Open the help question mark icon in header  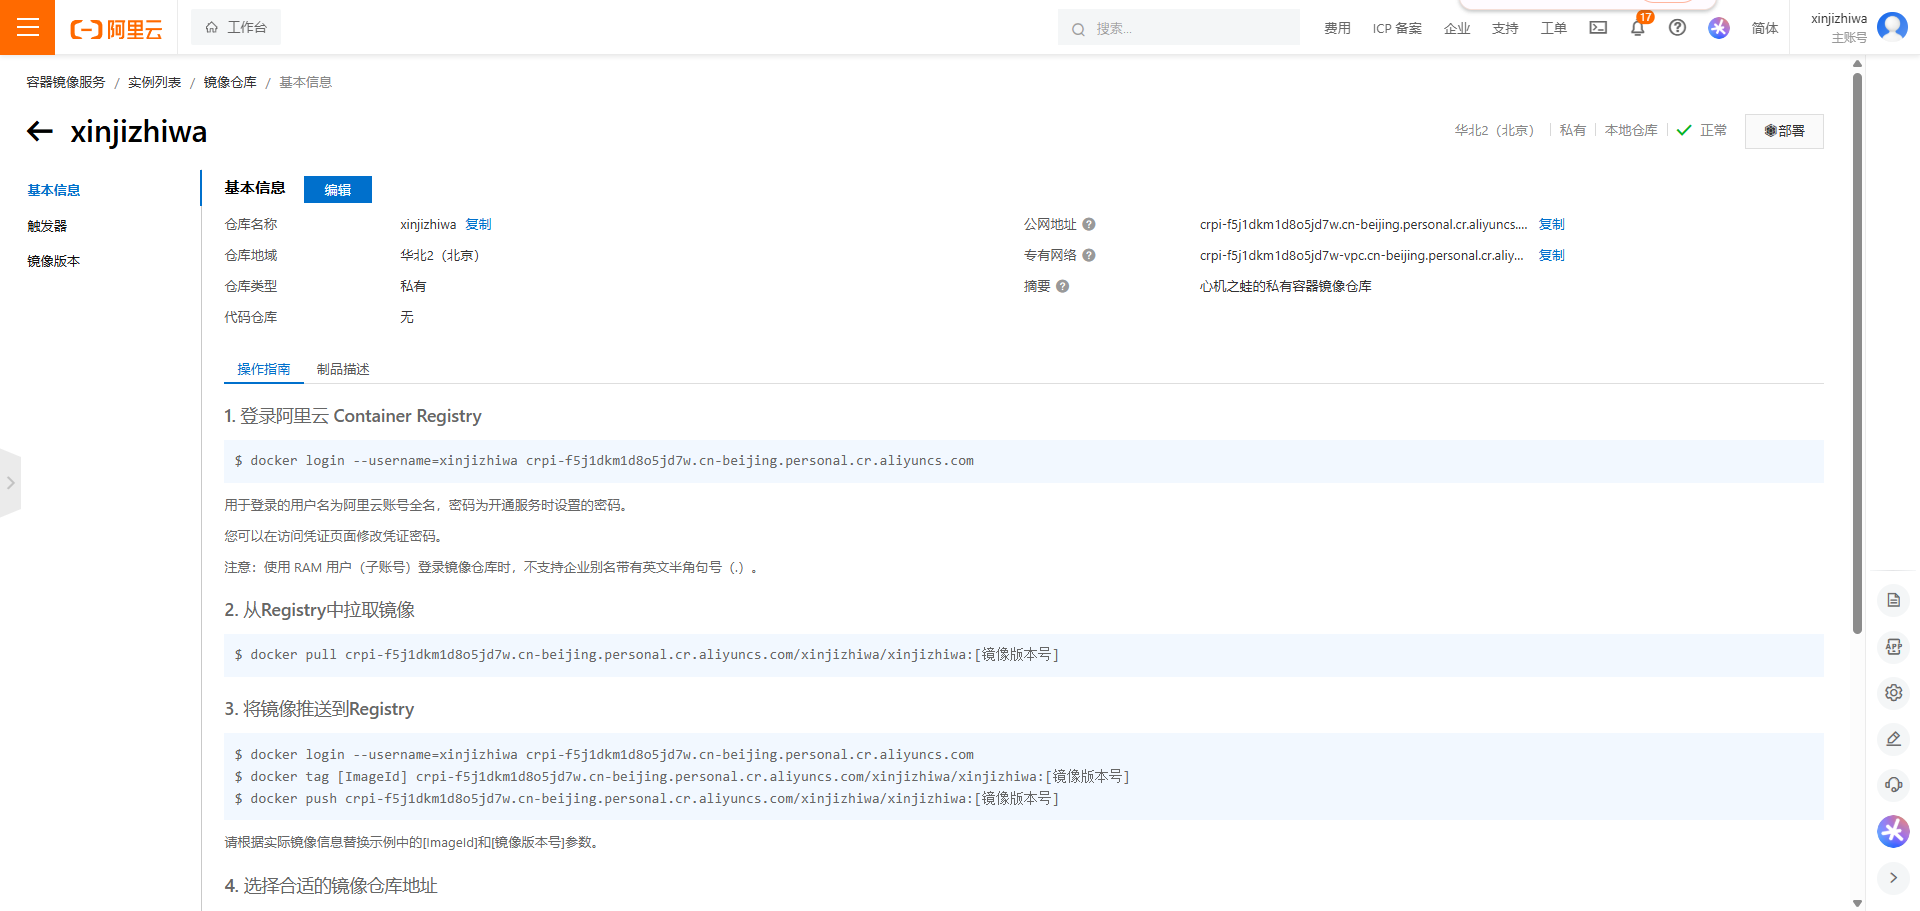[x=1678, y=28]
